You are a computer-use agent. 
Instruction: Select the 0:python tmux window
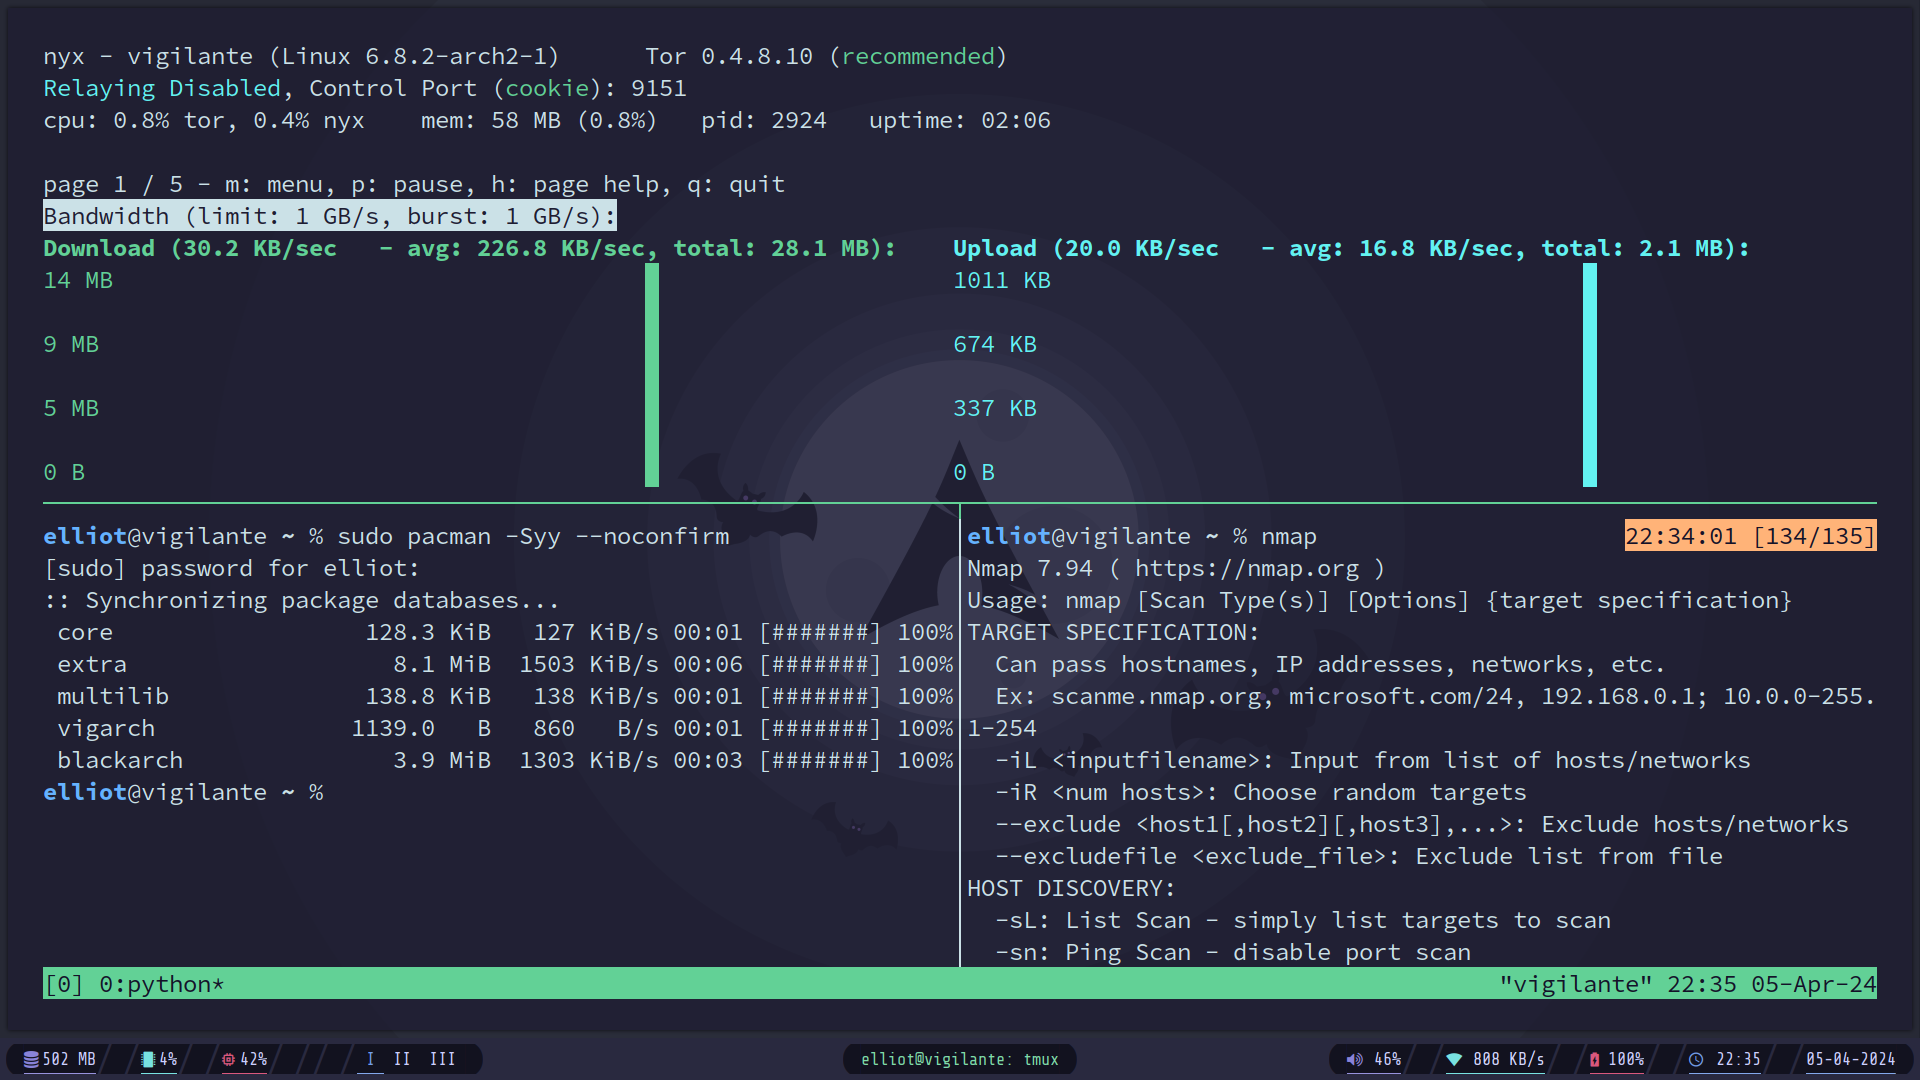click(160, 984)
